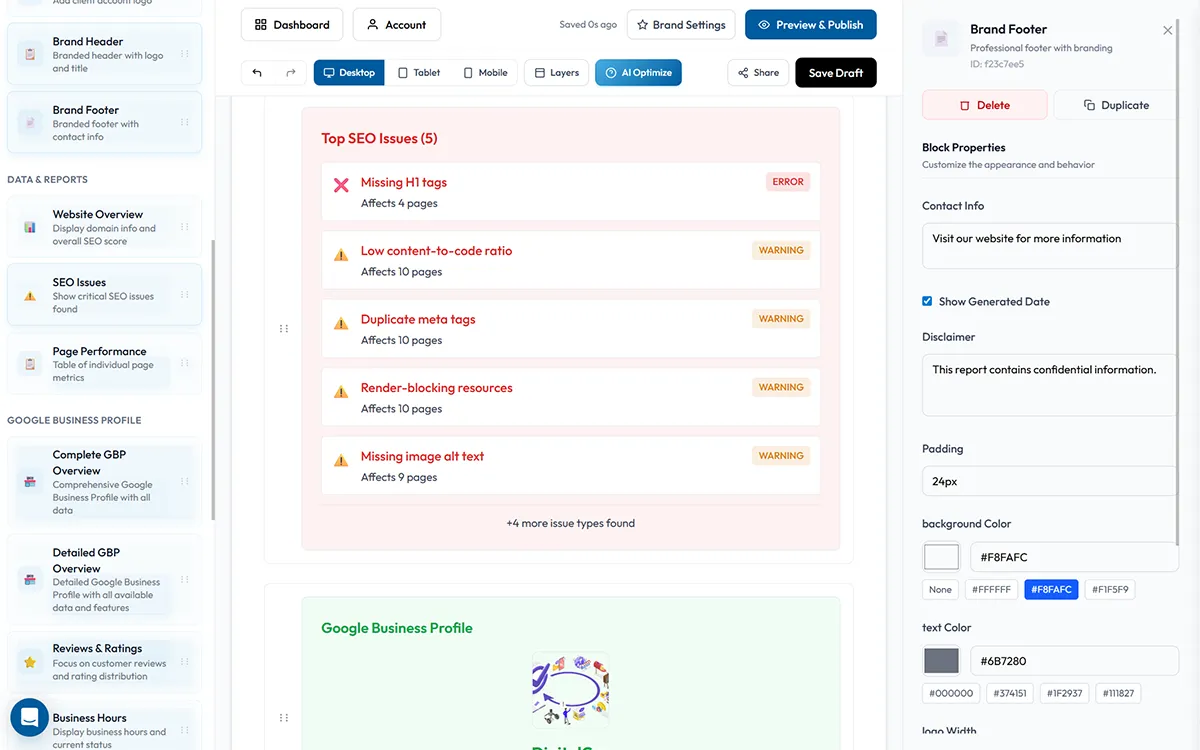The width and height of the screenshot is (1200, 750).
Task: Click the Website Overview chart icon
Action: click(30, 228)
